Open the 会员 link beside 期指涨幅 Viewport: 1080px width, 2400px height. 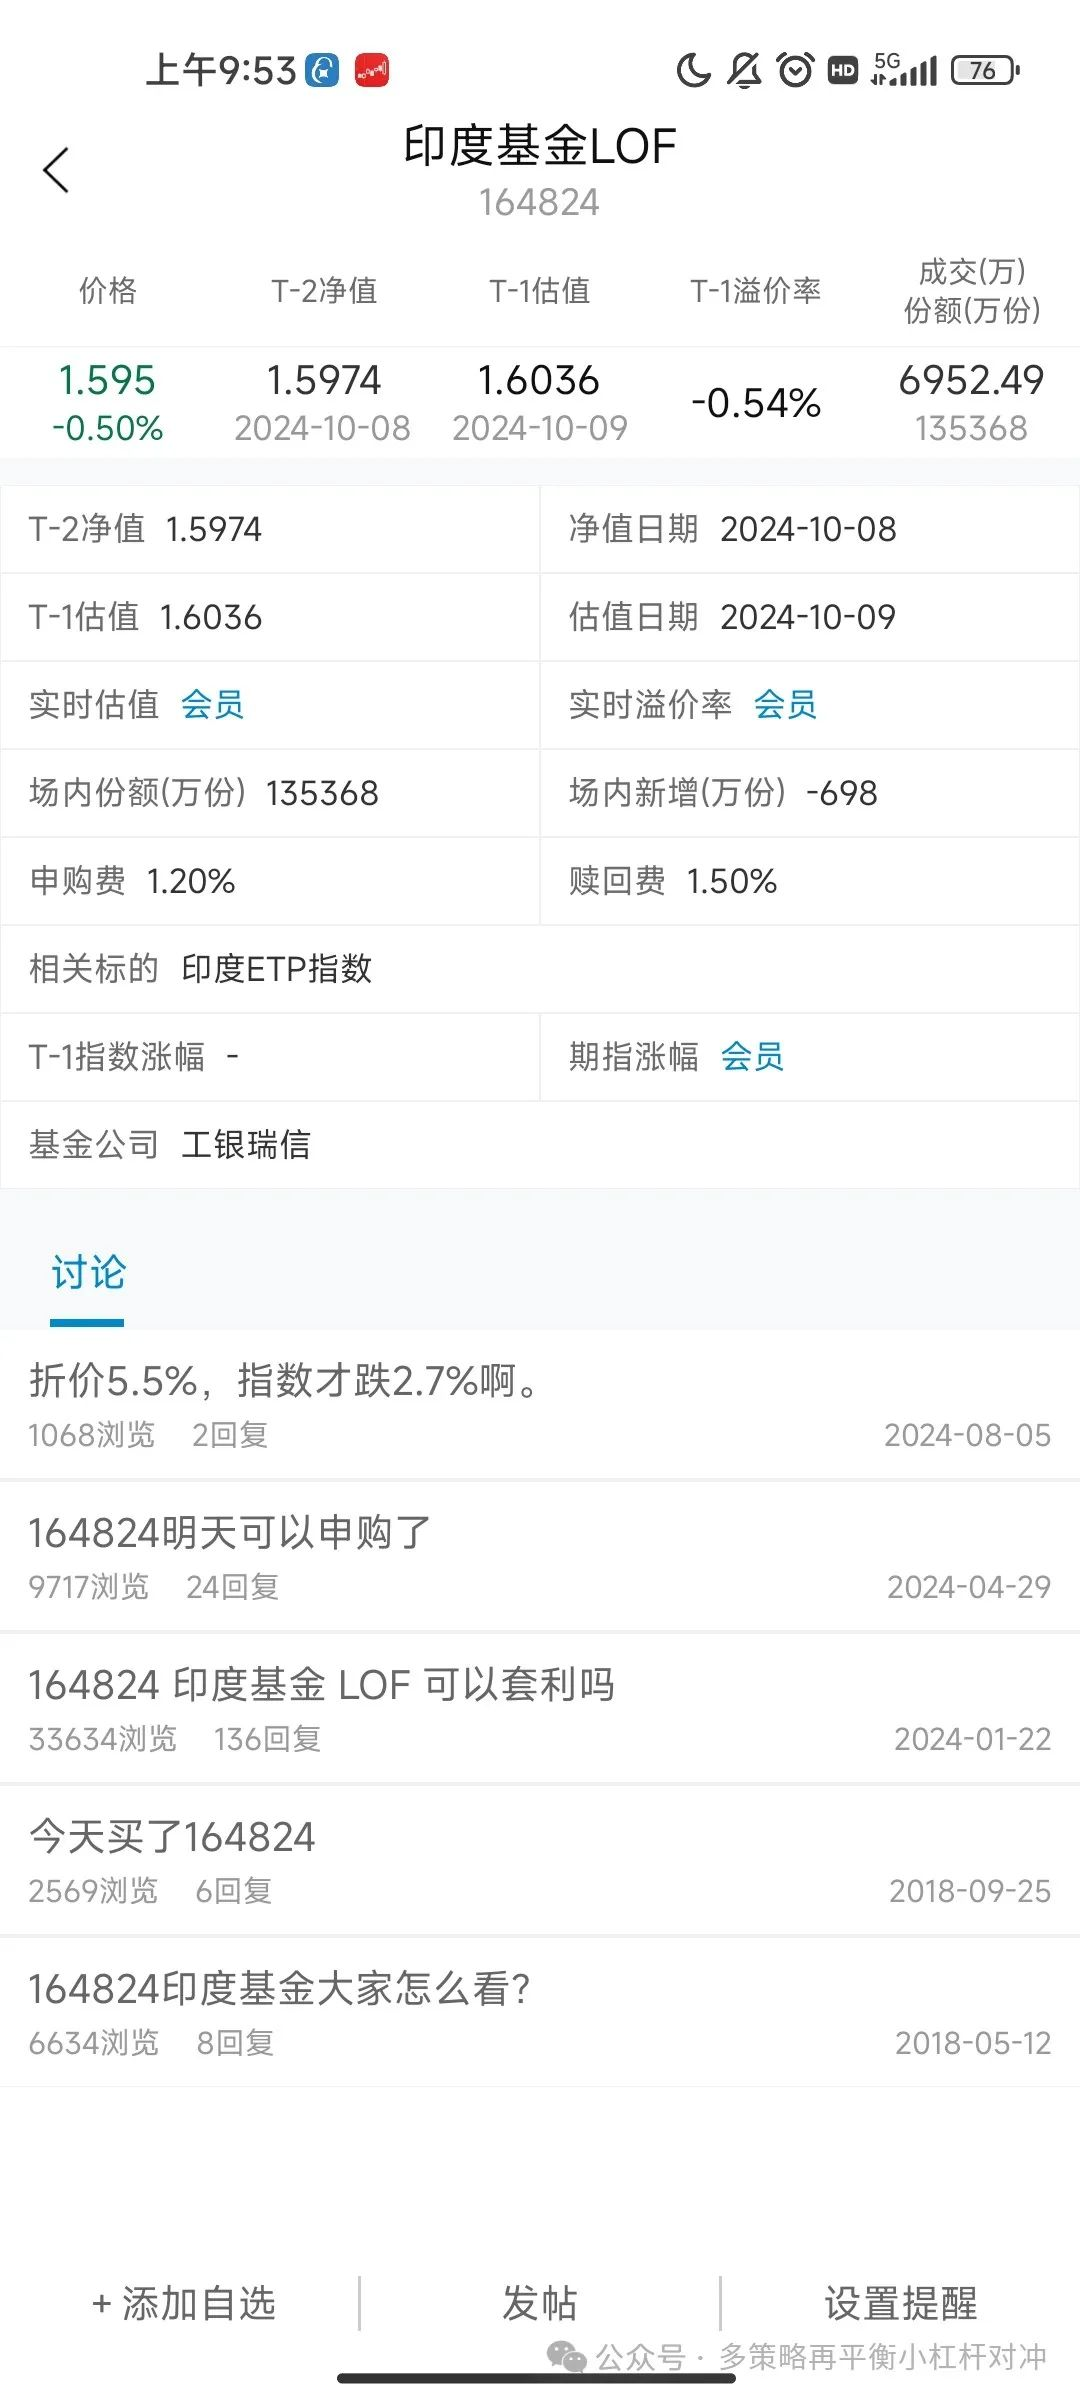[x=752, y=1057]
